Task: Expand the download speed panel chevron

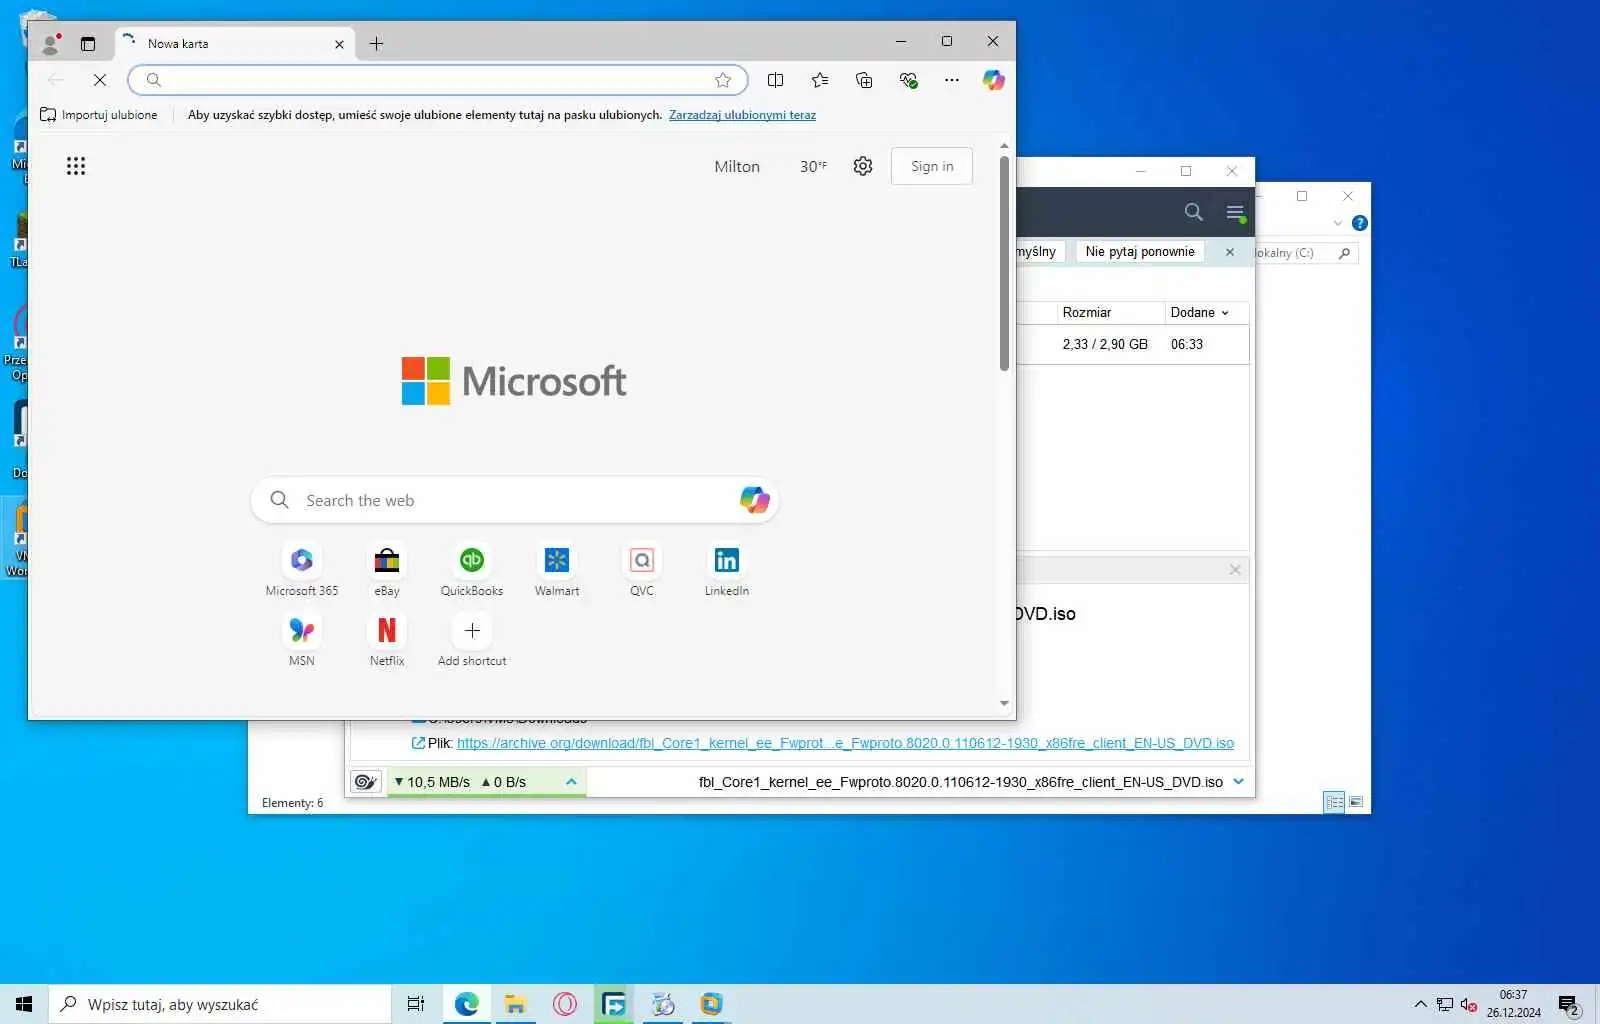Action: 571,782
